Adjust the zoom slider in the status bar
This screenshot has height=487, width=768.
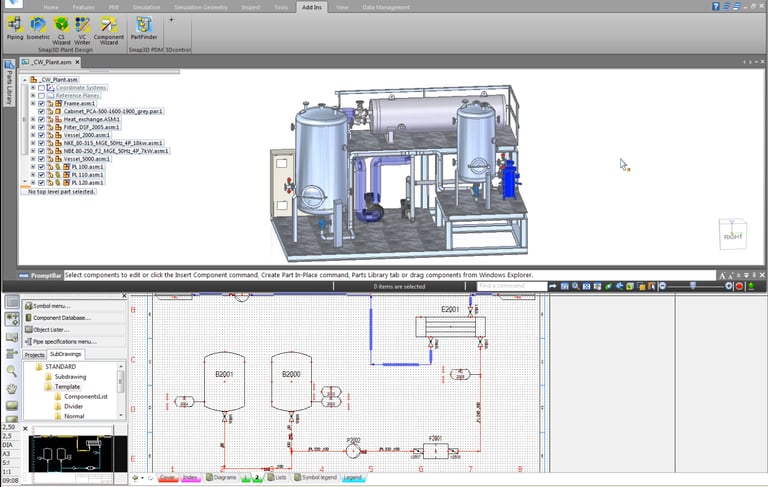tap(694, 286)
